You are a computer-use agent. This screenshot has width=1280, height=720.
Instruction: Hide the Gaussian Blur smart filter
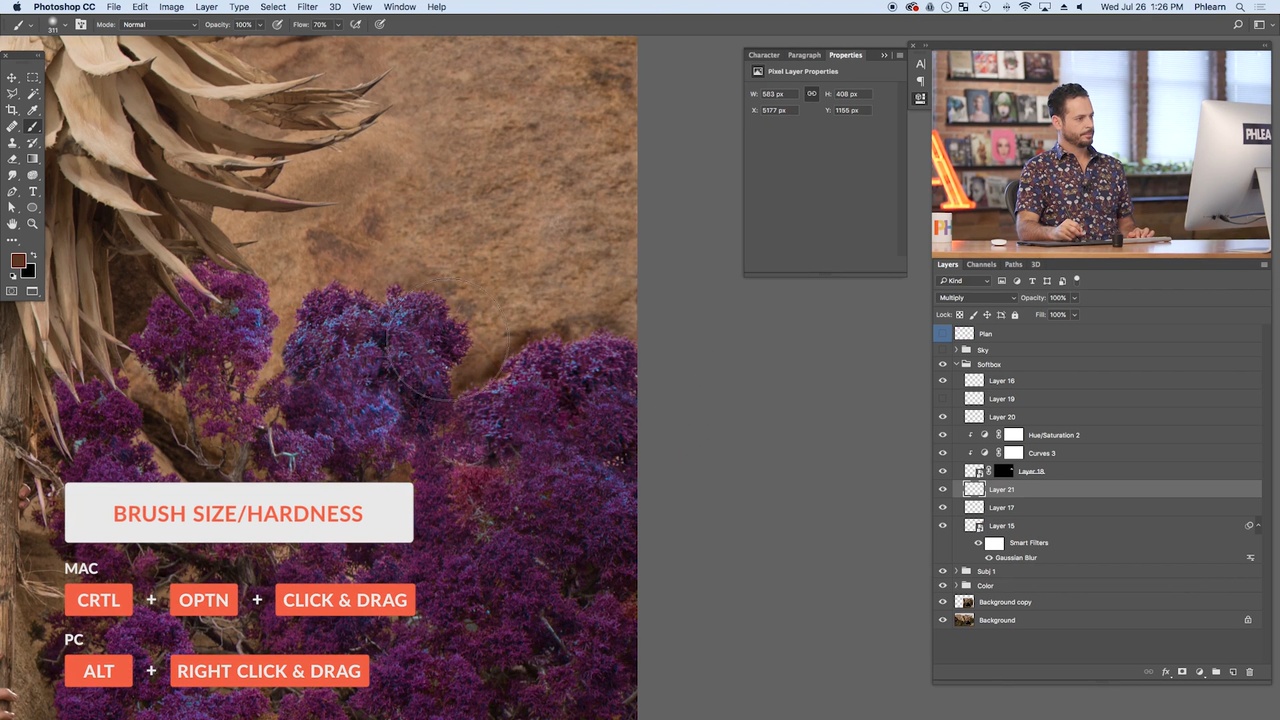(989, 558)
